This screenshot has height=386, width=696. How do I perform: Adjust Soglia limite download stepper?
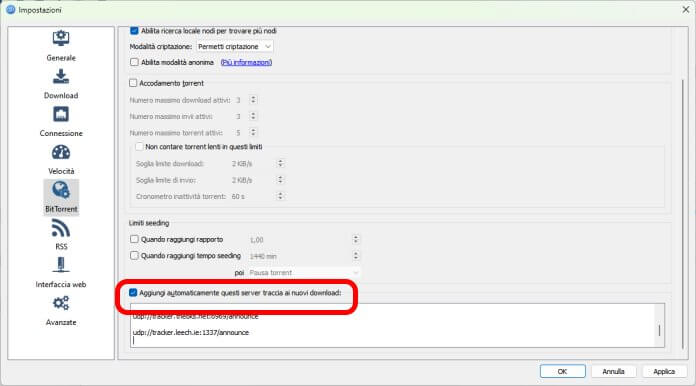point(280,163)
